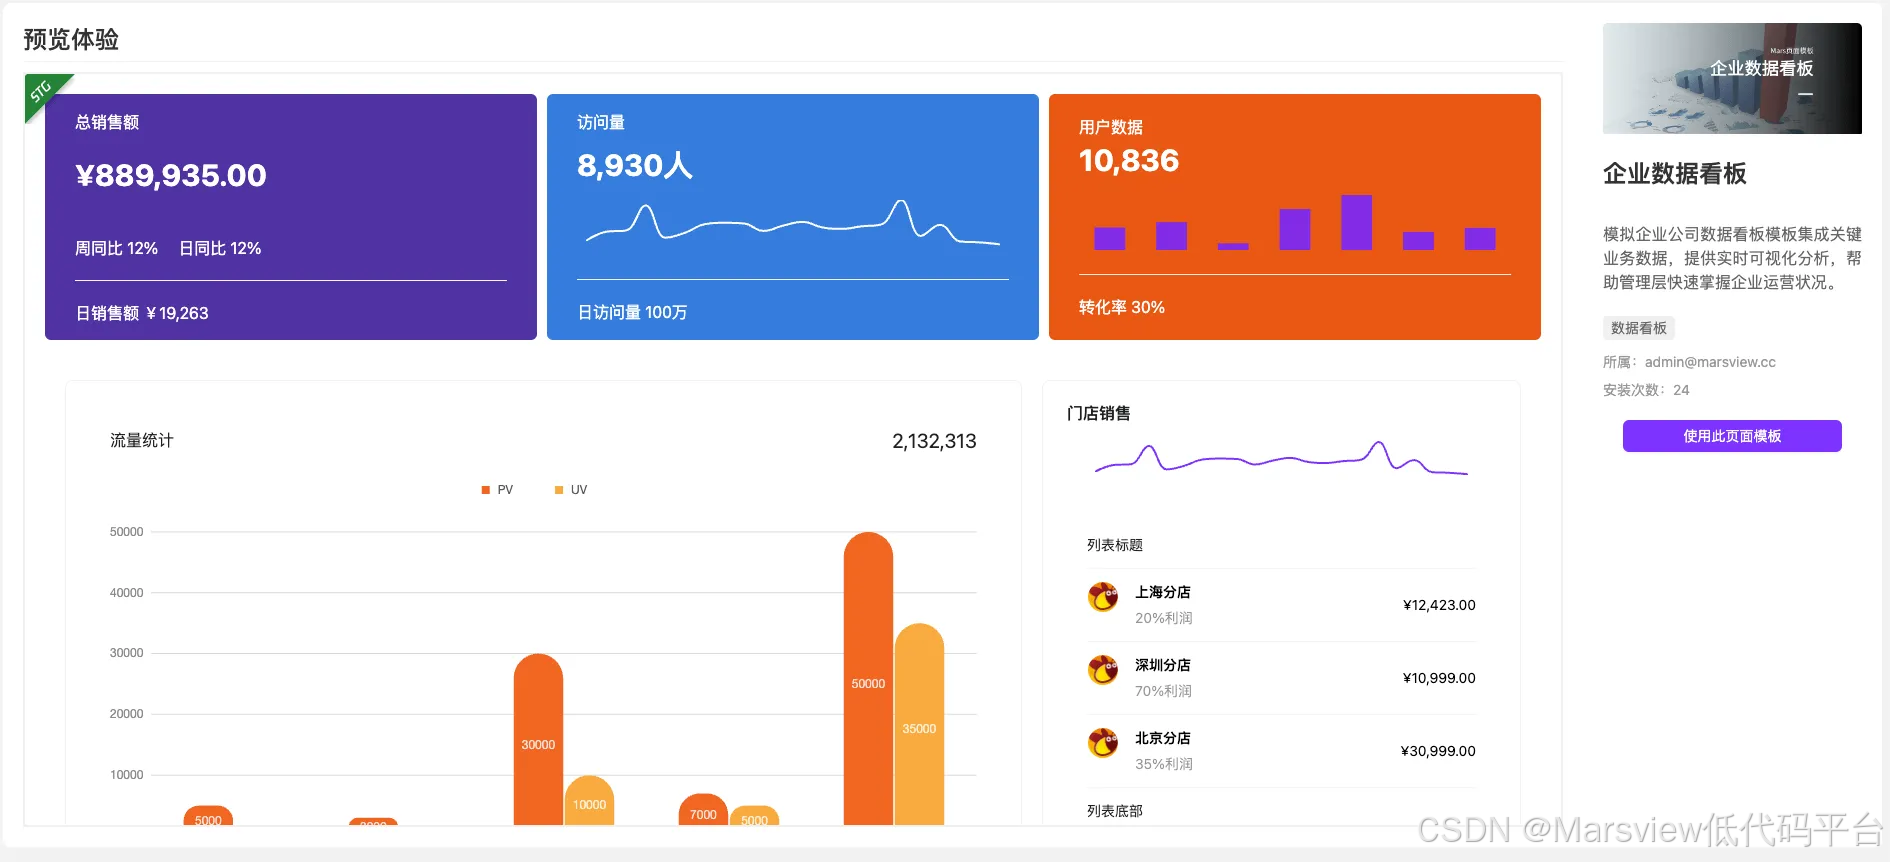Image resolution: width=1890 pixels, height=862 pixels.
Task: Click the 深圳分店 store avatar icon
Action: [x=1103, y=670]
